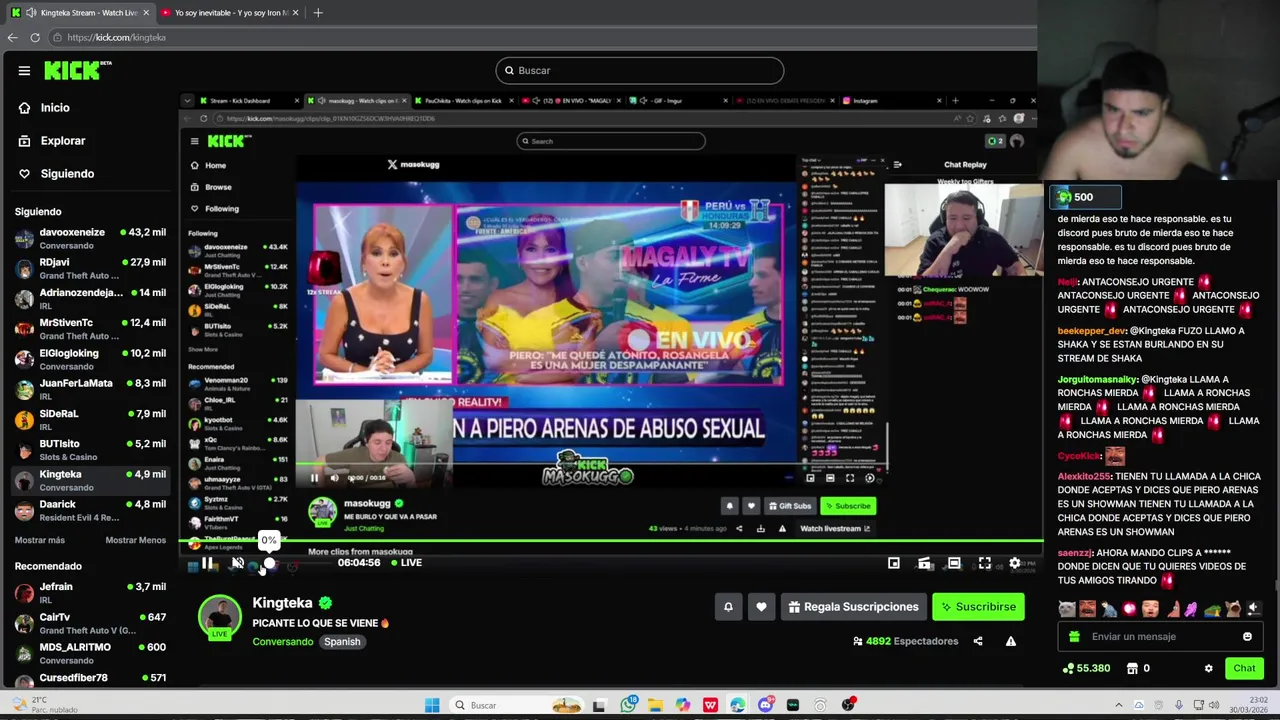Open MDS_ALRITMO in the Recomendado list
This screenshot has width=1280, height=720.
(x=90, y=653)
